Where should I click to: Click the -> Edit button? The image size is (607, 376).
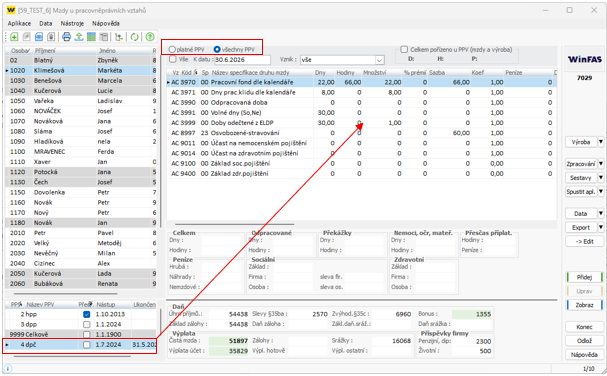[585, 241]
